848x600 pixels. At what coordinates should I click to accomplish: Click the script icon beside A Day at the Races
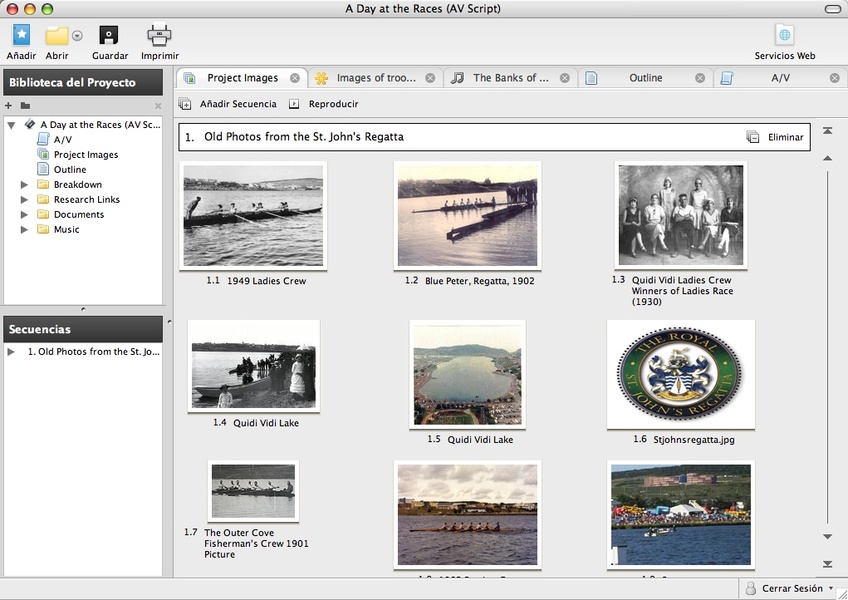coord(30,124)
